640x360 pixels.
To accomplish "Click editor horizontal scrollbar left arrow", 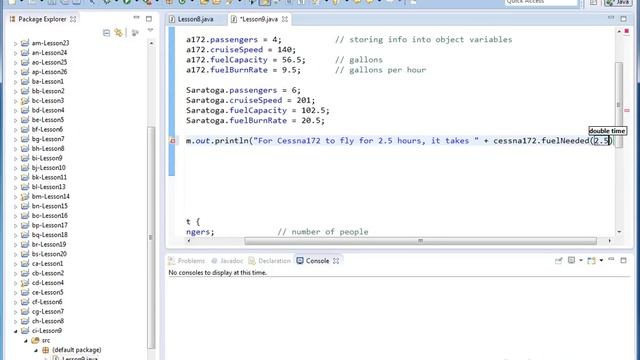I will [189, 241].
